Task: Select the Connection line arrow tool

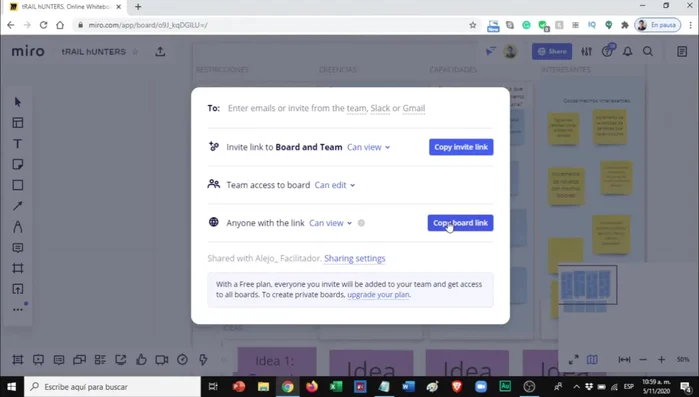Action: (x=18, y=206)
